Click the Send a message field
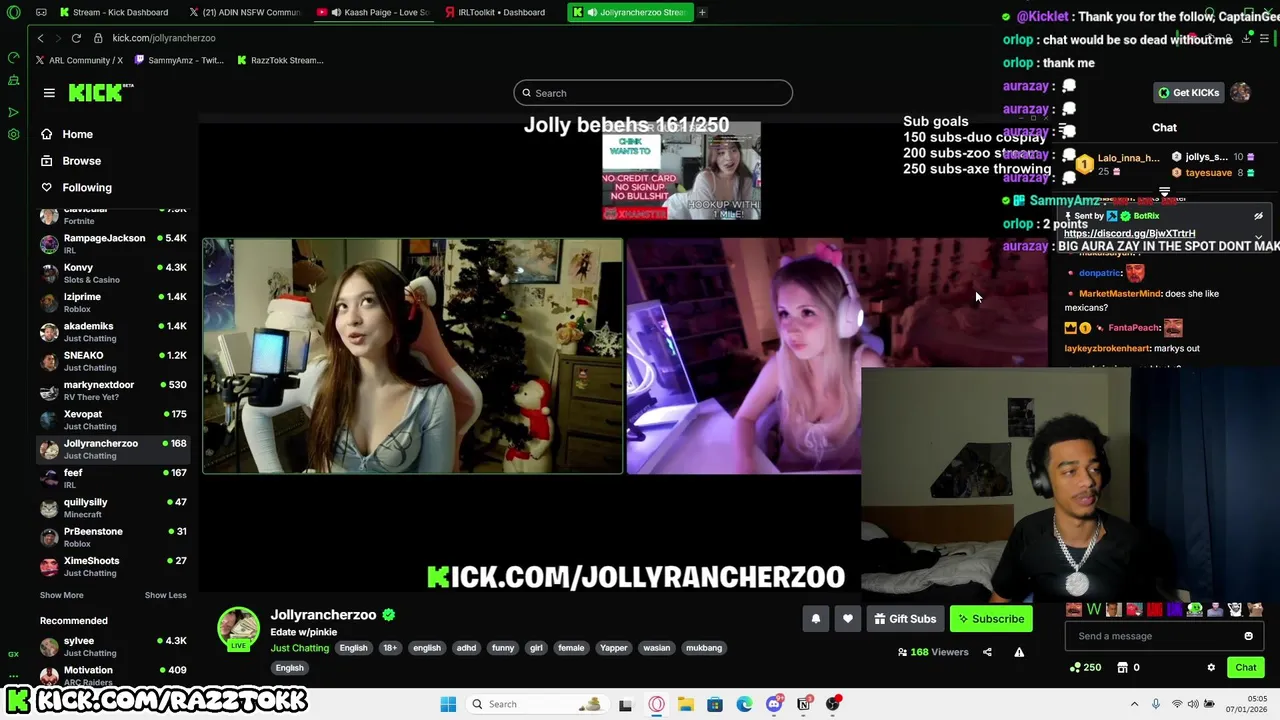This screenshot has height=720, width=1280. (x=1154, y=636)
